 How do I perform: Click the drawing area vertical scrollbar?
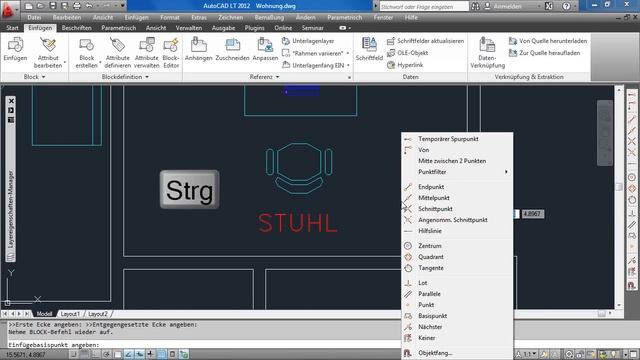[x=619, y=197]
